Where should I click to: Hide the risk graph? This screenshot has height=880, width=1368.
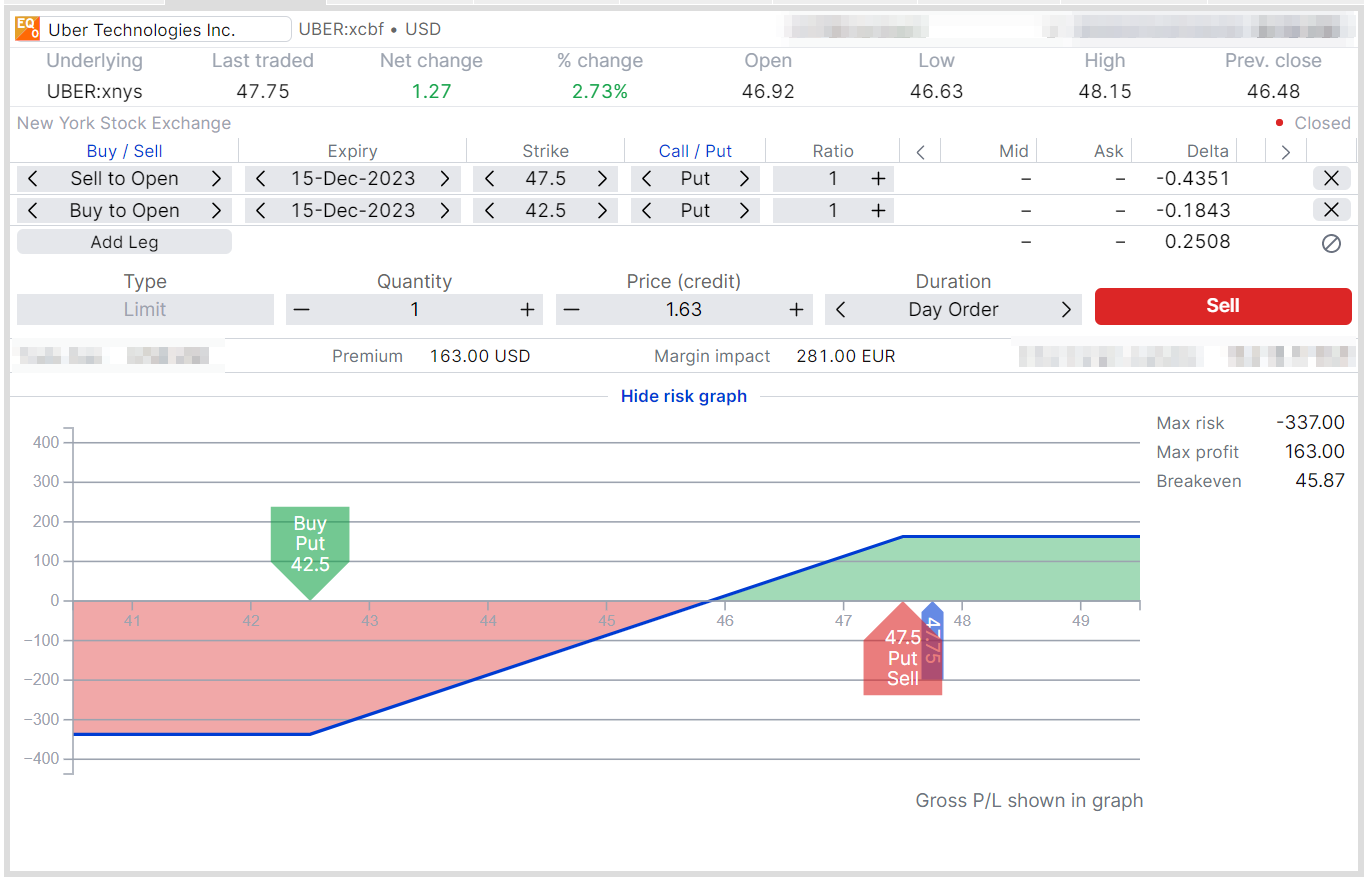click(684, 396)
